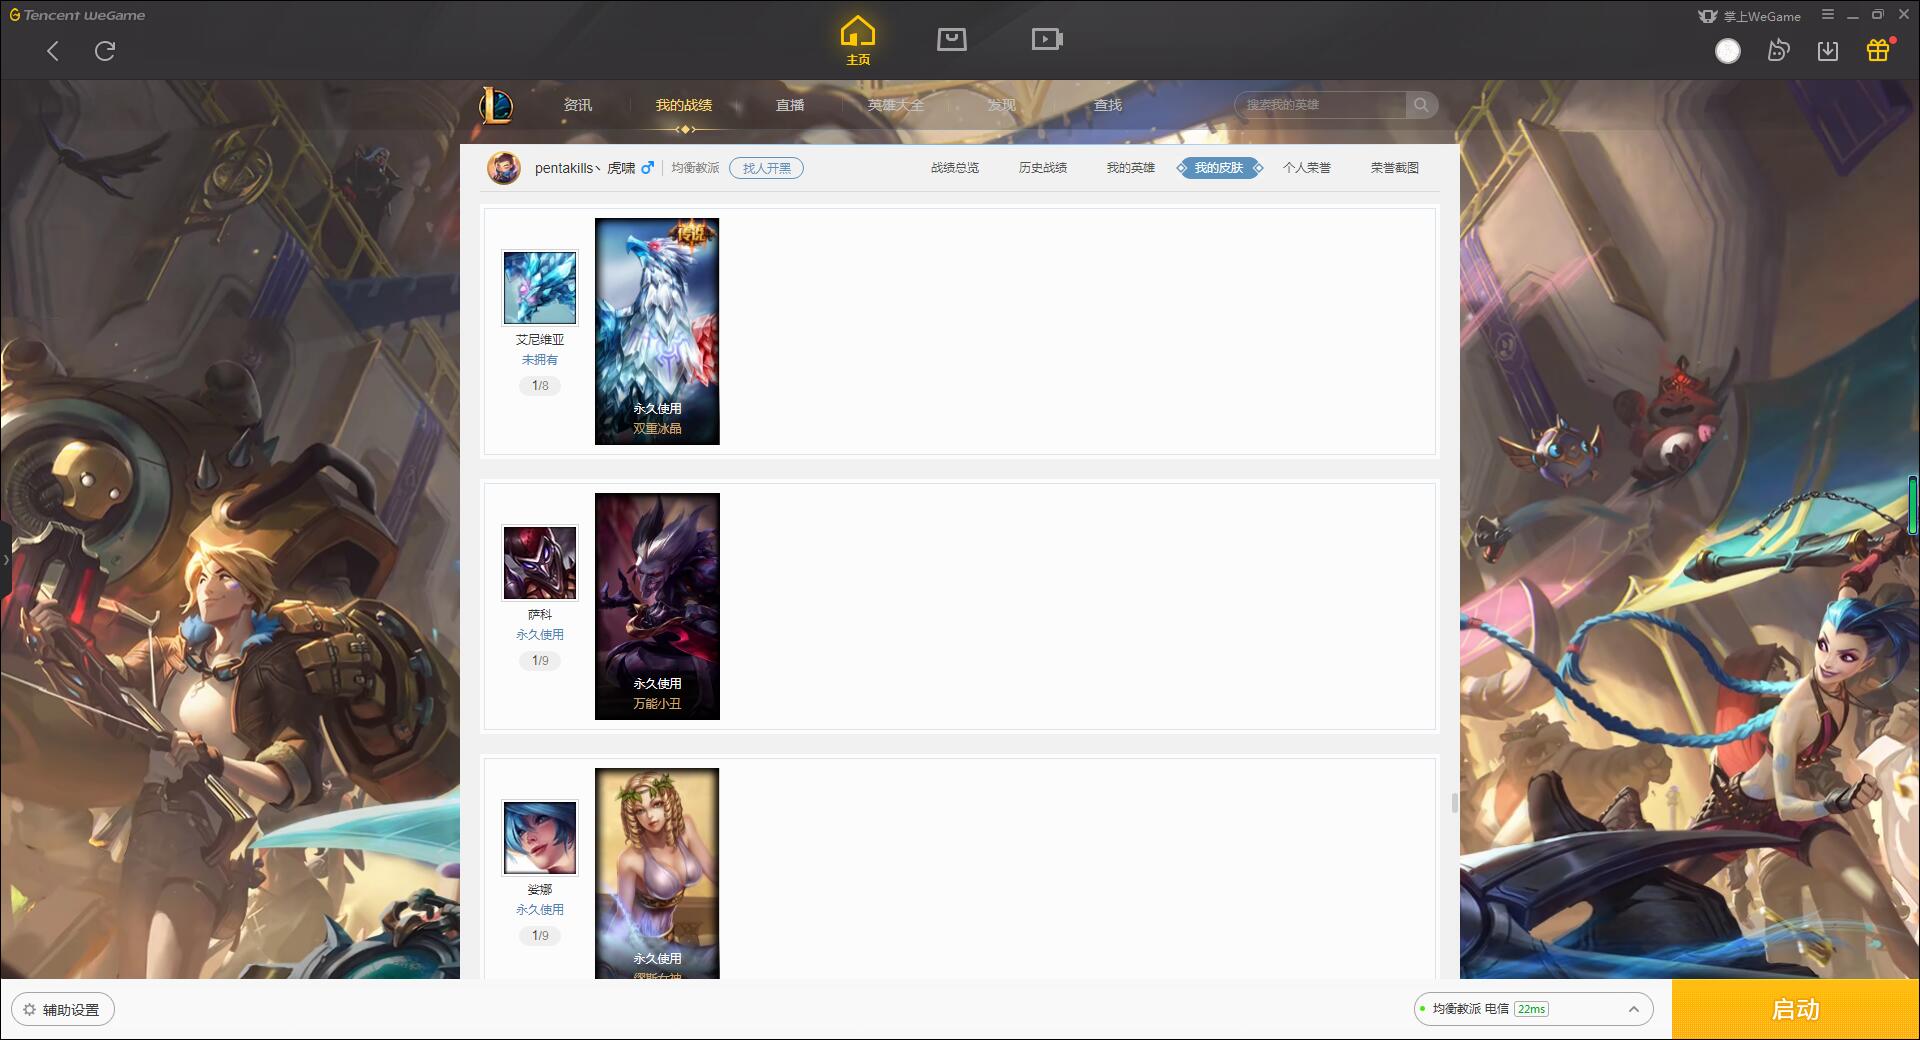Click the League of Legends logo

click(497, 105)
